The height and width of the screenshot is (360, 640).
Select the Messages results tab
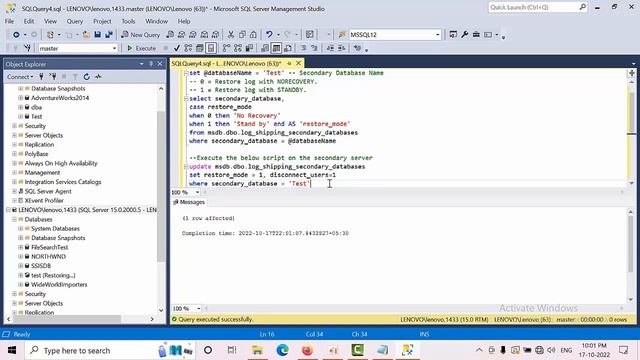(189, 202)
